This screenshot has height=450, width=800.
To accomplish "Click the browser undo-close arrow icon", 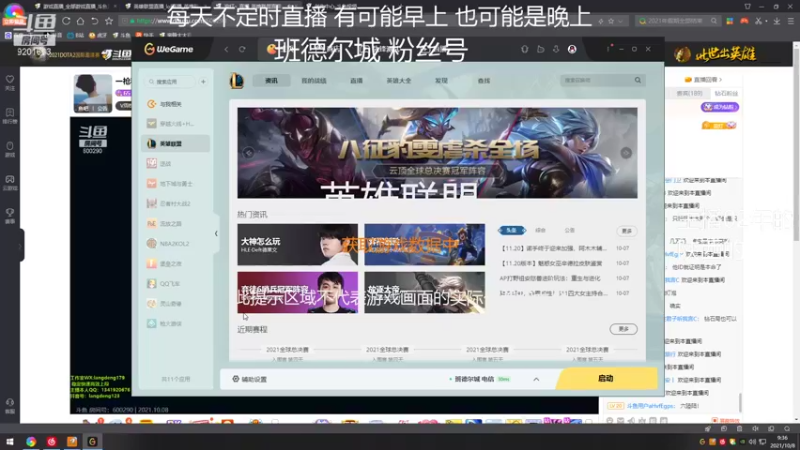I will pyautogui.click(x=94, y=21).
